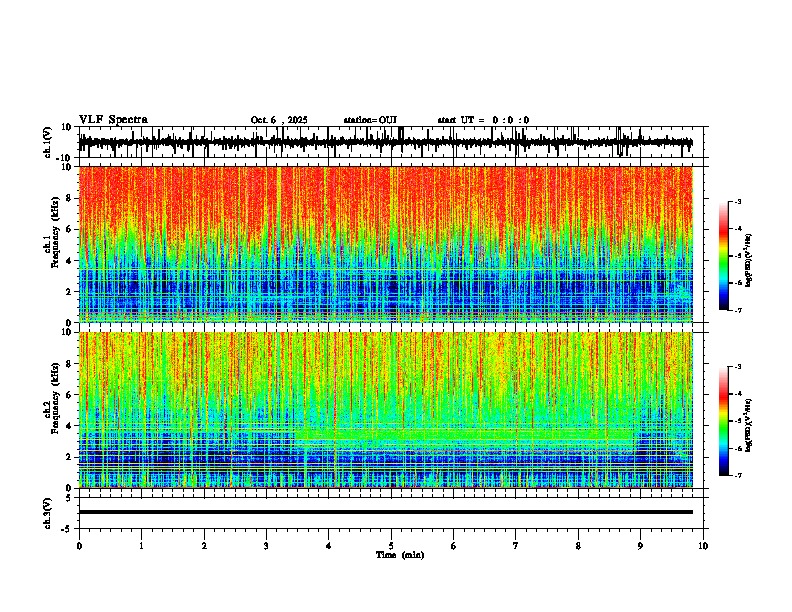Click the time axis tick label "5"
Screen dimensions: 792x612
pyautogui.click(x=391, y=546)
